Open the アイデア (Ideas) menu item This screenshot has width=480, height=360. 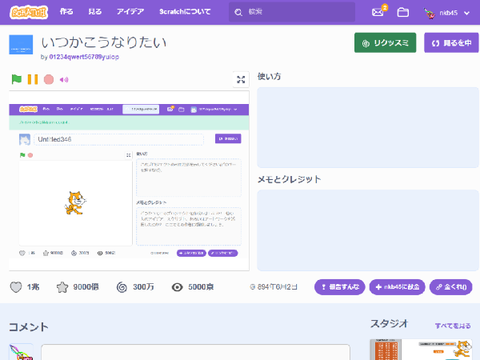[130, 12]
